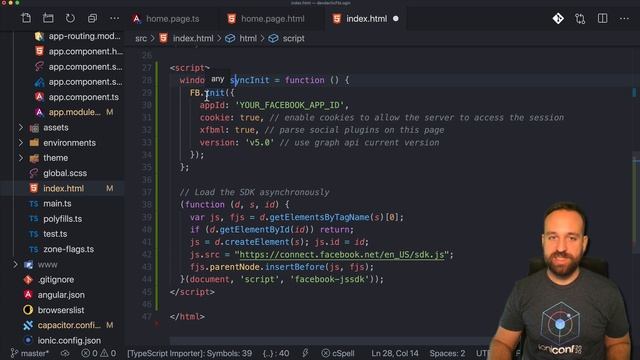The width and height of the screenshot is (640, 360).
Task: Expand the www folder
Action: click(47, 264)
